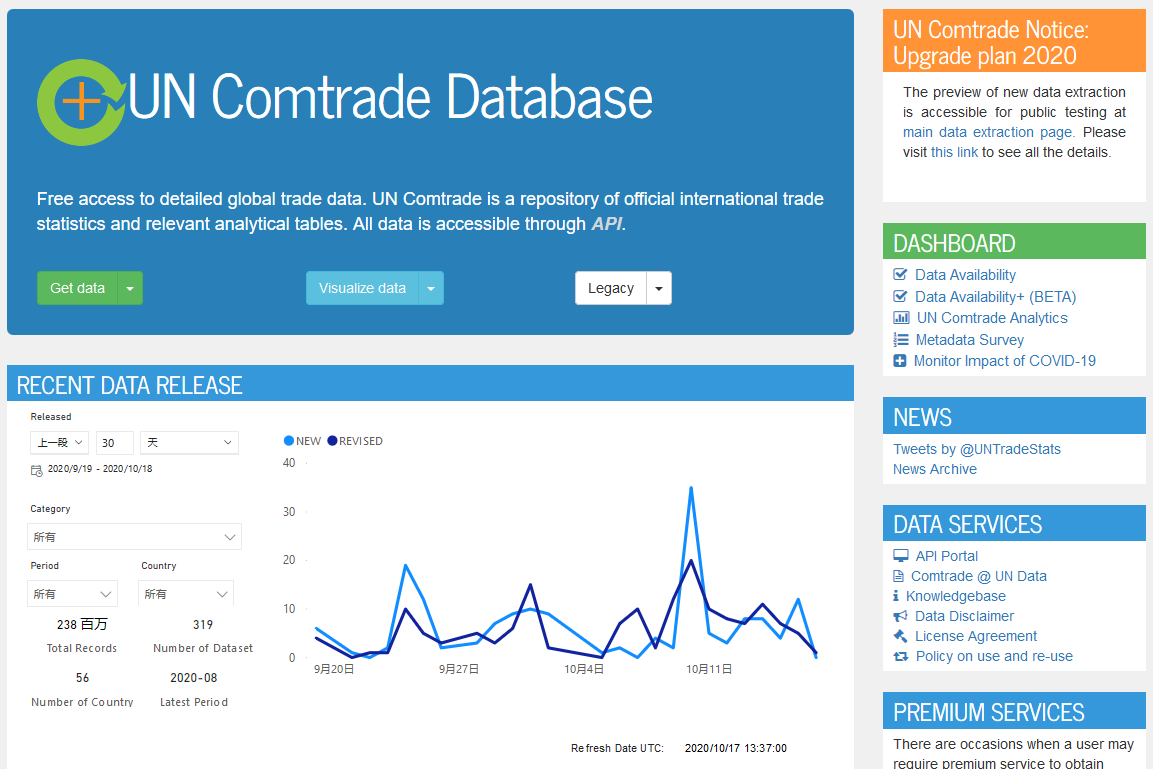Expand the Visualize data dropdown arrow
This screenshot has height=769, width=1153.
pos(431,288)
